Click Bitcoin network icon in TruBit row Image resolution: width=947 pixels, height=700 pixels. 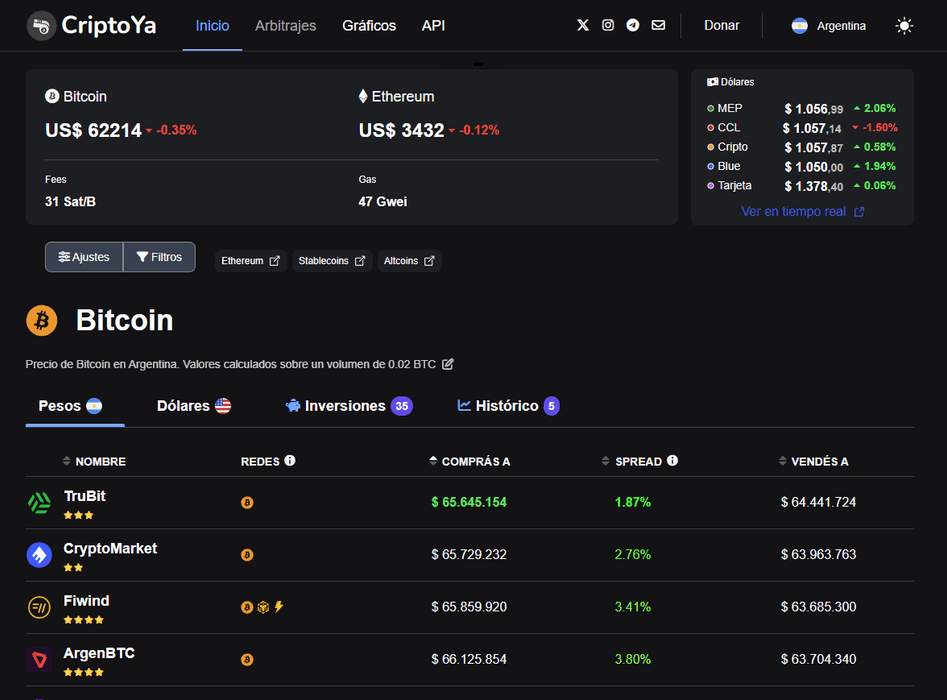point(247,503)
